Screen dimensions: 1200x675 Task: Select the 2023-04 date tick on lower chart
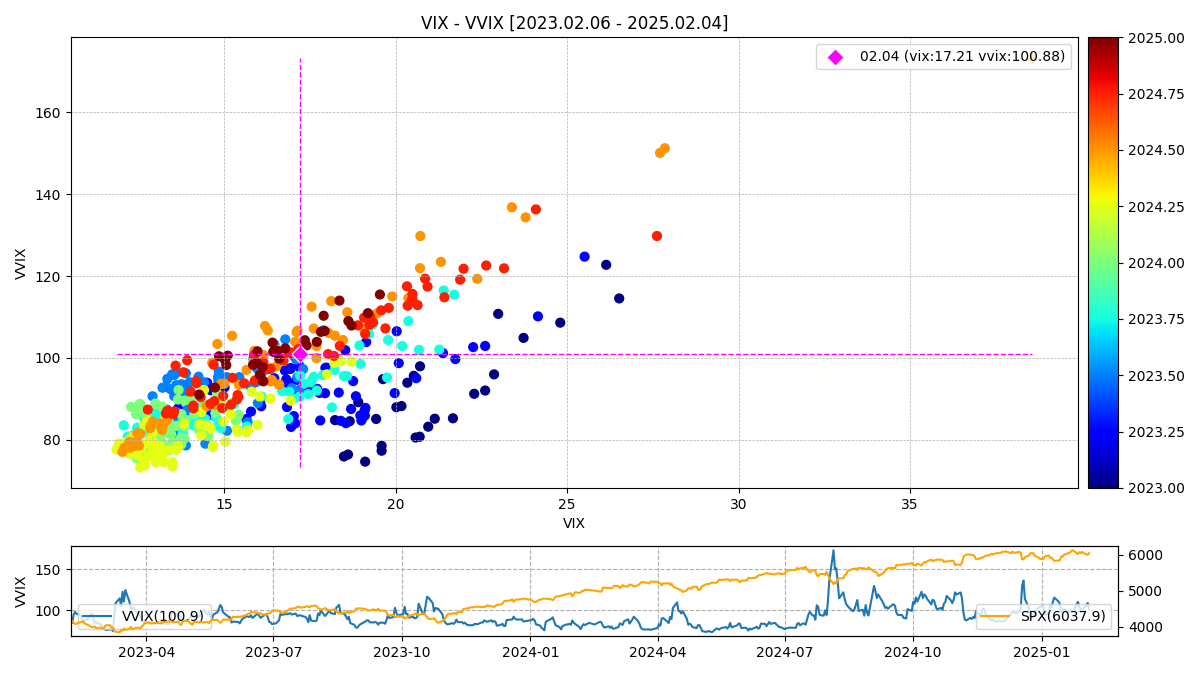click(x=146, y=651)
